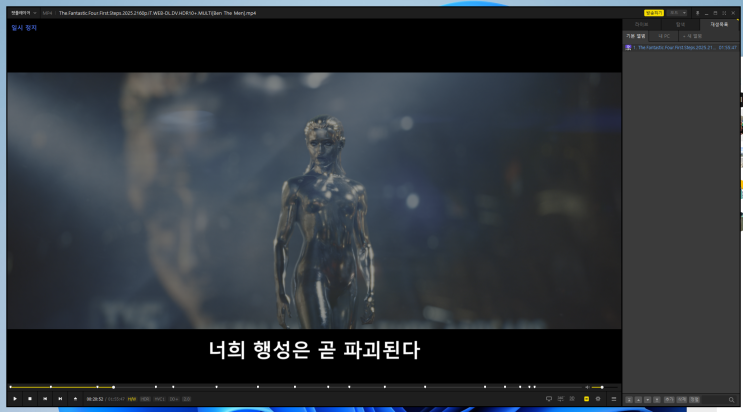743x412 pixels.
Task: Click the DD+ audio codec badge
Action: point(174,399)
